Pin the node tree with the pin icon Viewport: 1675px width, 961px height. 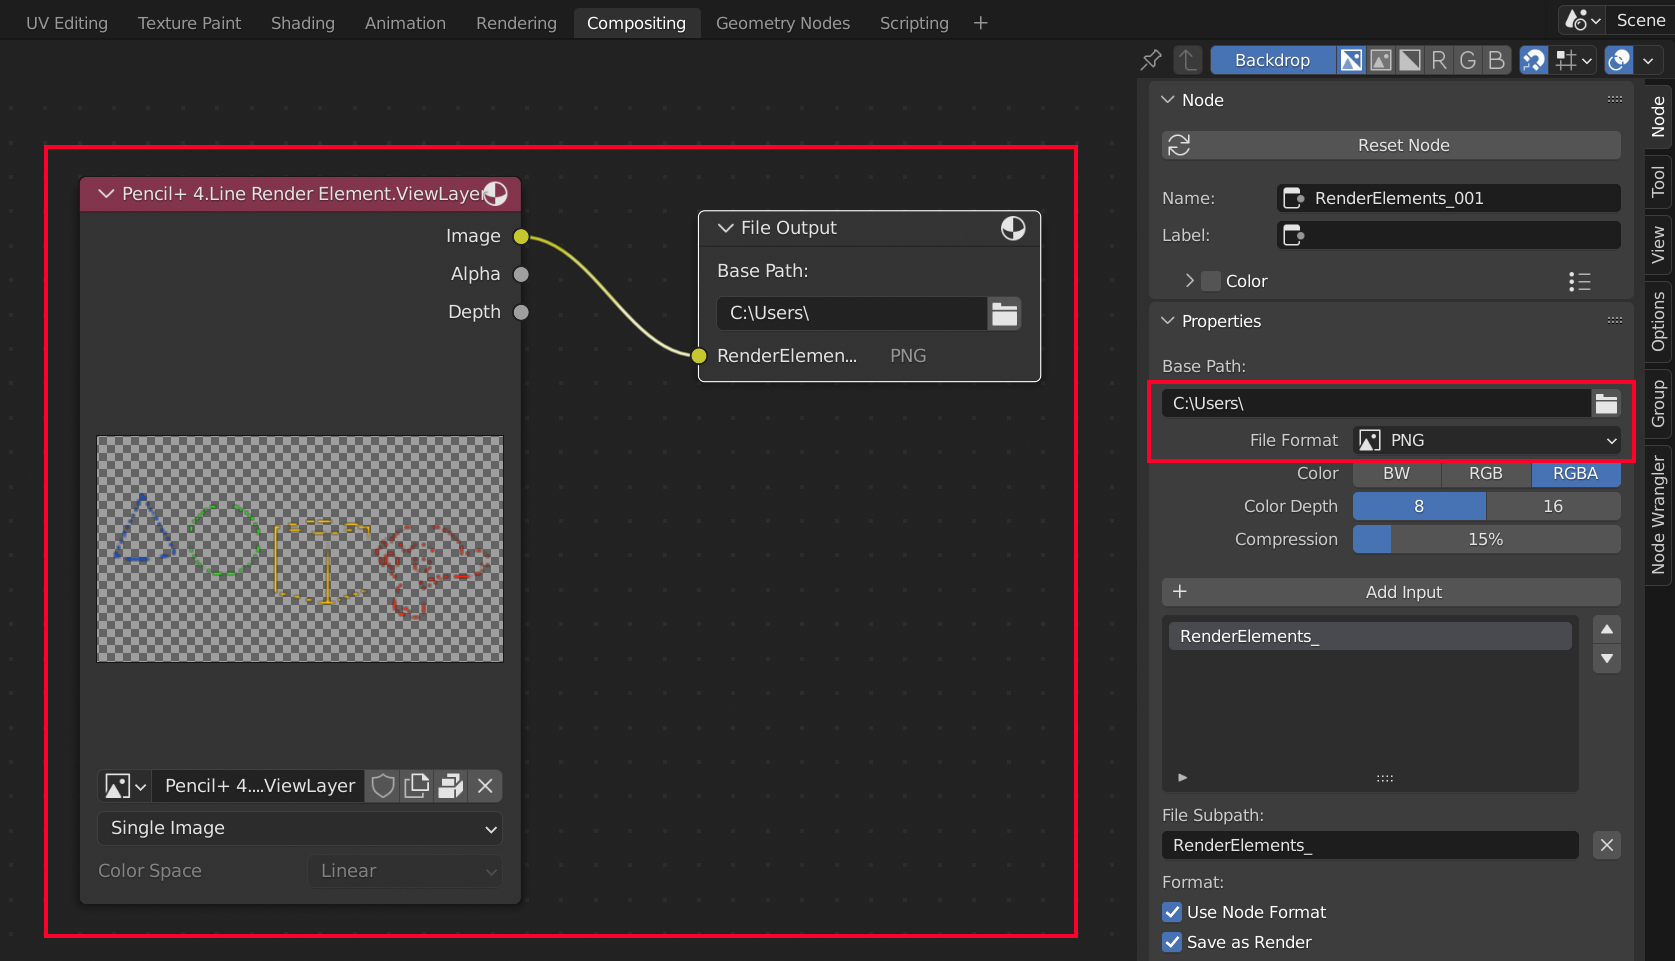(1151, 60)
